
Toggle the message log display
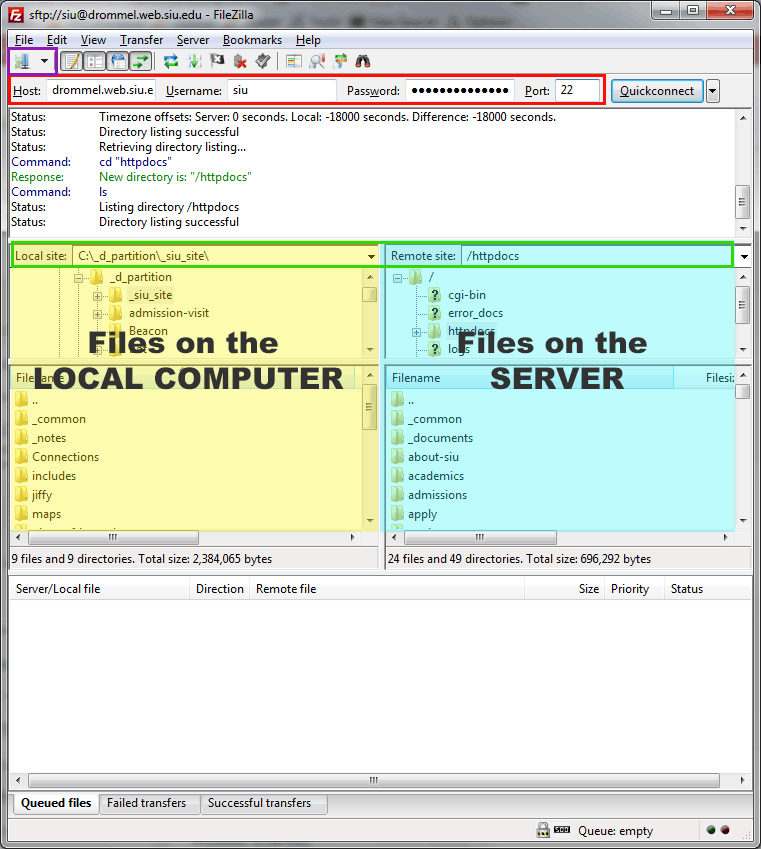pyautogui.click(x=71, y=61)
